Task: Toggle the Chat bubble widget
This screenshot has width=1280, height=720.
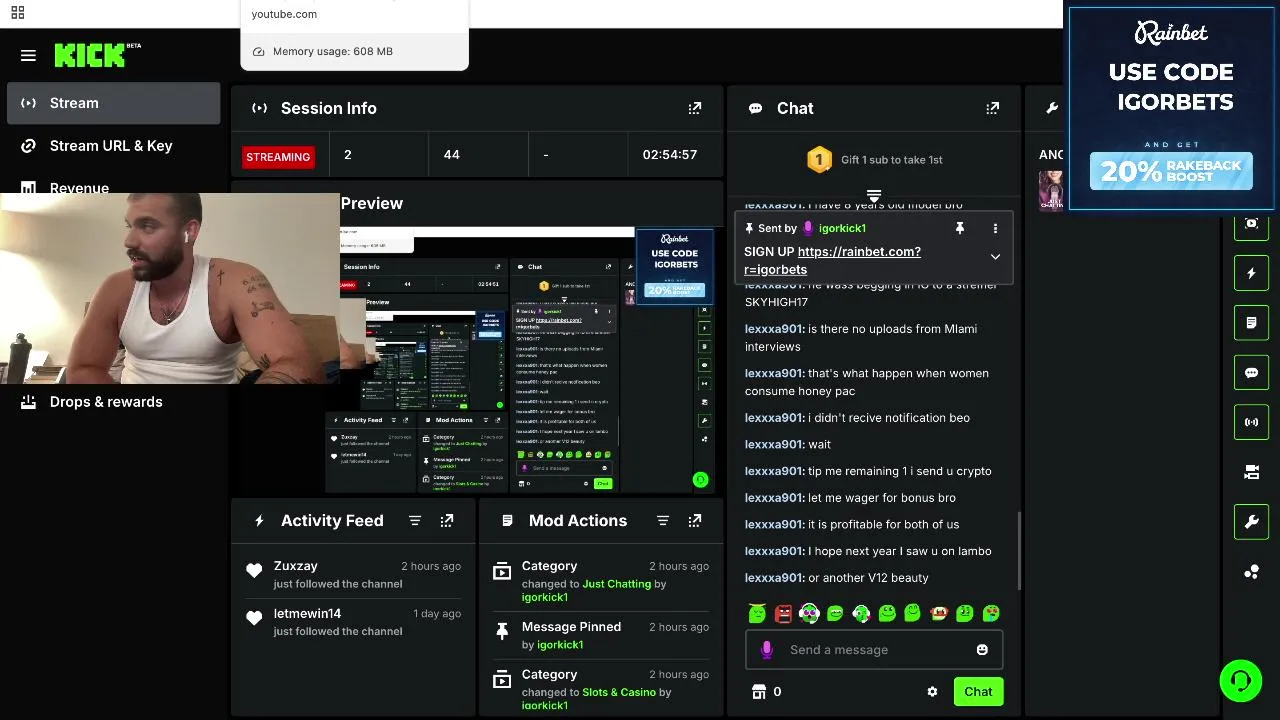Action: pyautogui.click(x=1251, y=373)
